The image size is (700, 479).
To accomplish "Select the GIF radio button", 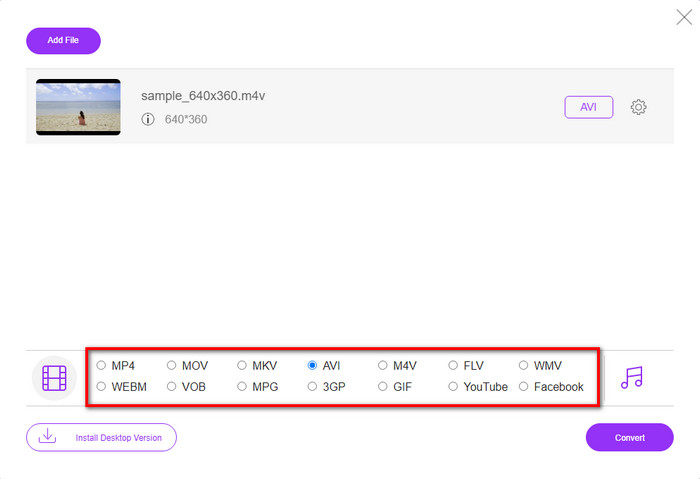I will (383, 386).
